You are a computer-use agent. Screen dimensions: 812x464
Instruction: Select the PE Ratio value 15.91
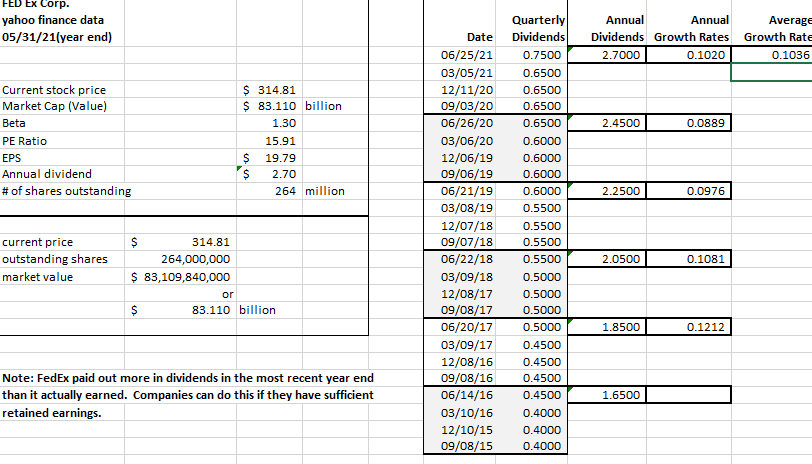[270, 140]
